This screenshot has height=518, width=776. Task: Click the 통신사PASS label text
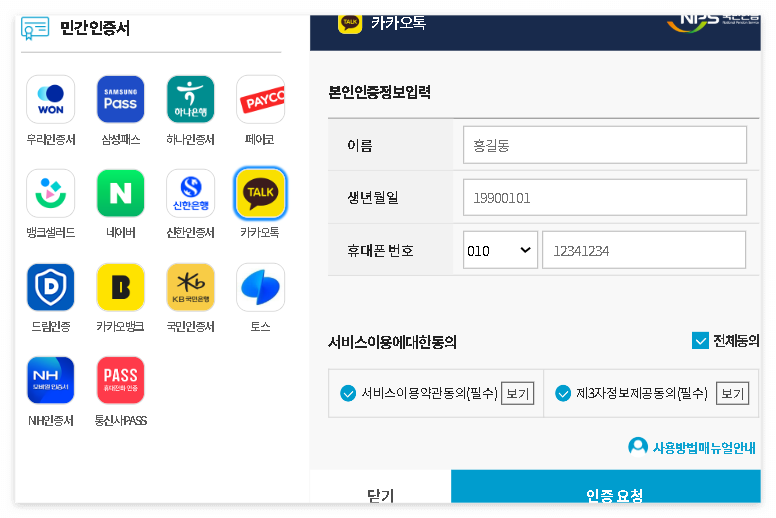coord(120,421)
